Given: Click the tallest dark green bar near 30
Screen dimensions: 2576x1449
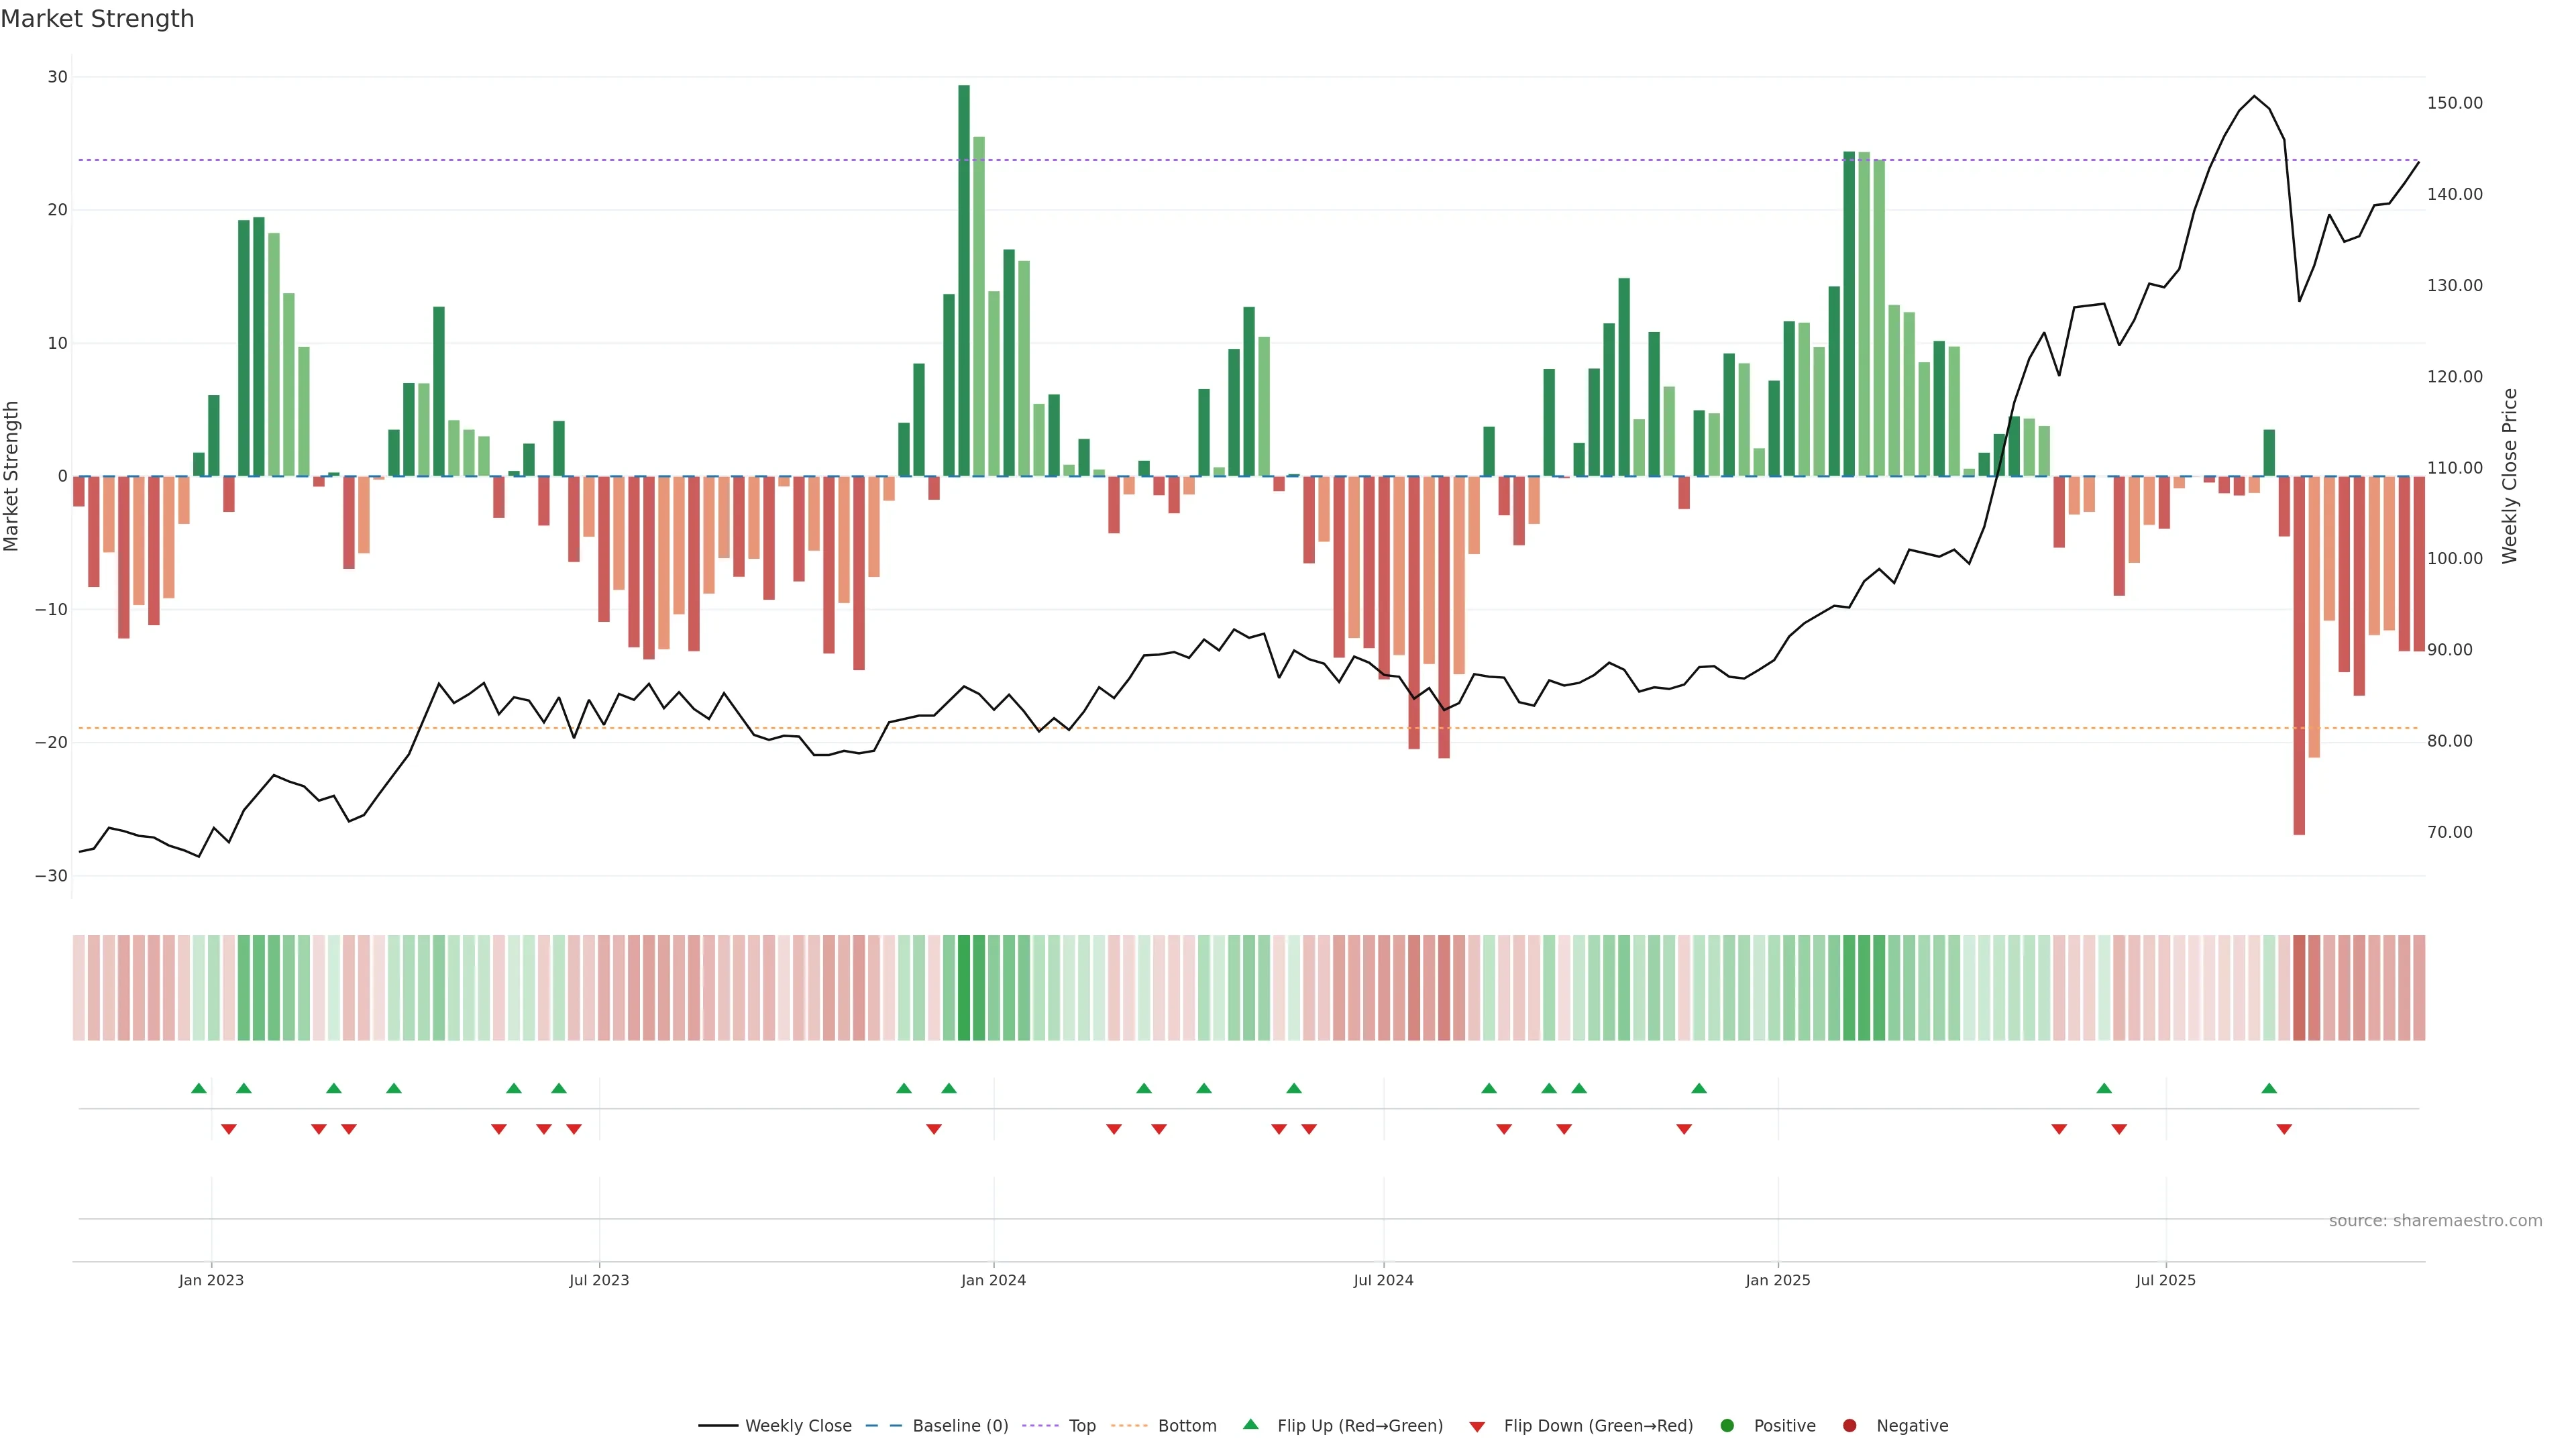Looking at the screenshot, I should point(964,280).
